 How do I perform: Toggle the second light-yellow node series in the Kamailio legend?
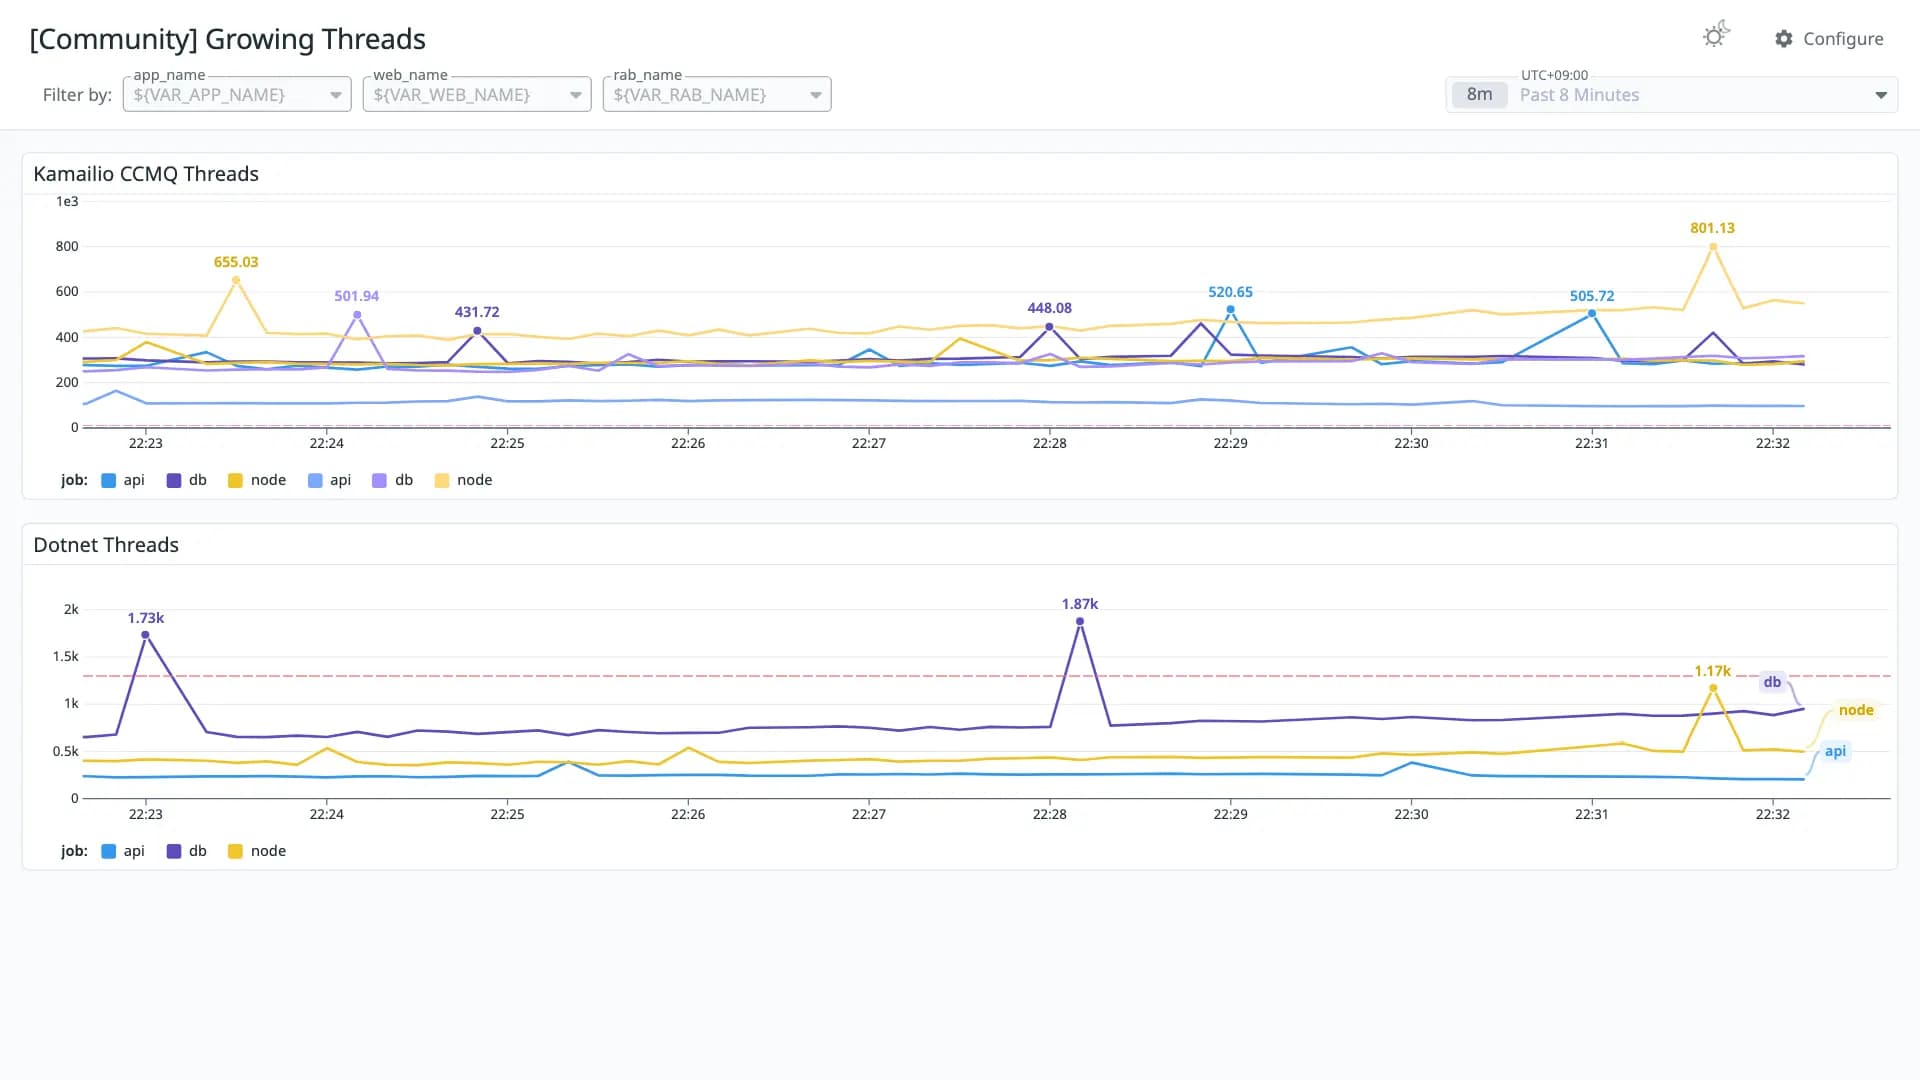[464, 480]
